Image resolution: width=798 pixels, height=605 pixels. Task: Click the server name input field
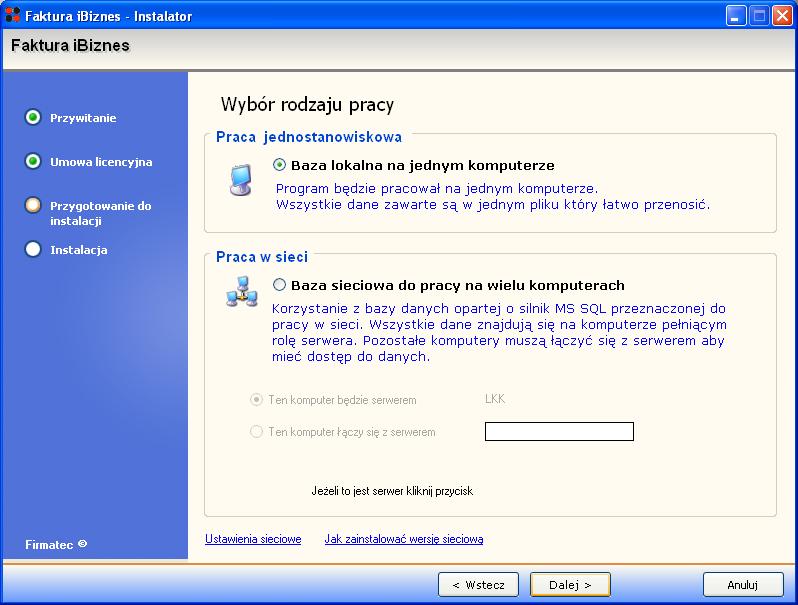(559, 431)
